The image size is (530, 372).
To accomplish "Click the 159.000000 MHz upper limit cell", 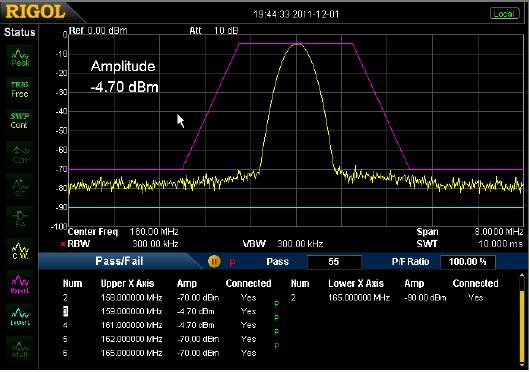I will [131, 312].
